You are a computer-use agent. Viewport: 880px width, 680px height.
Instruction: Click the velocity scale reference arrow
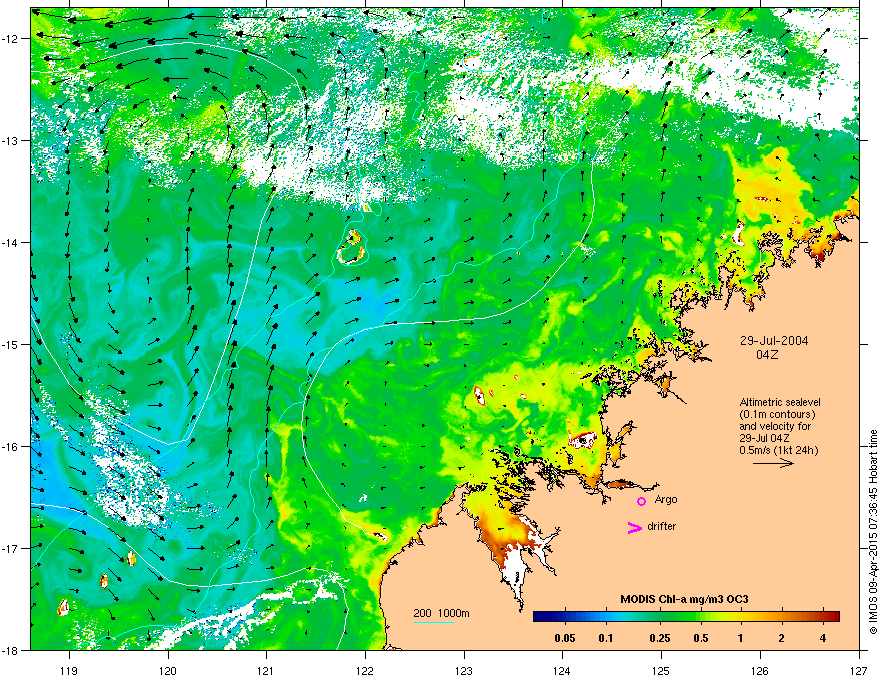coord(773,463)
